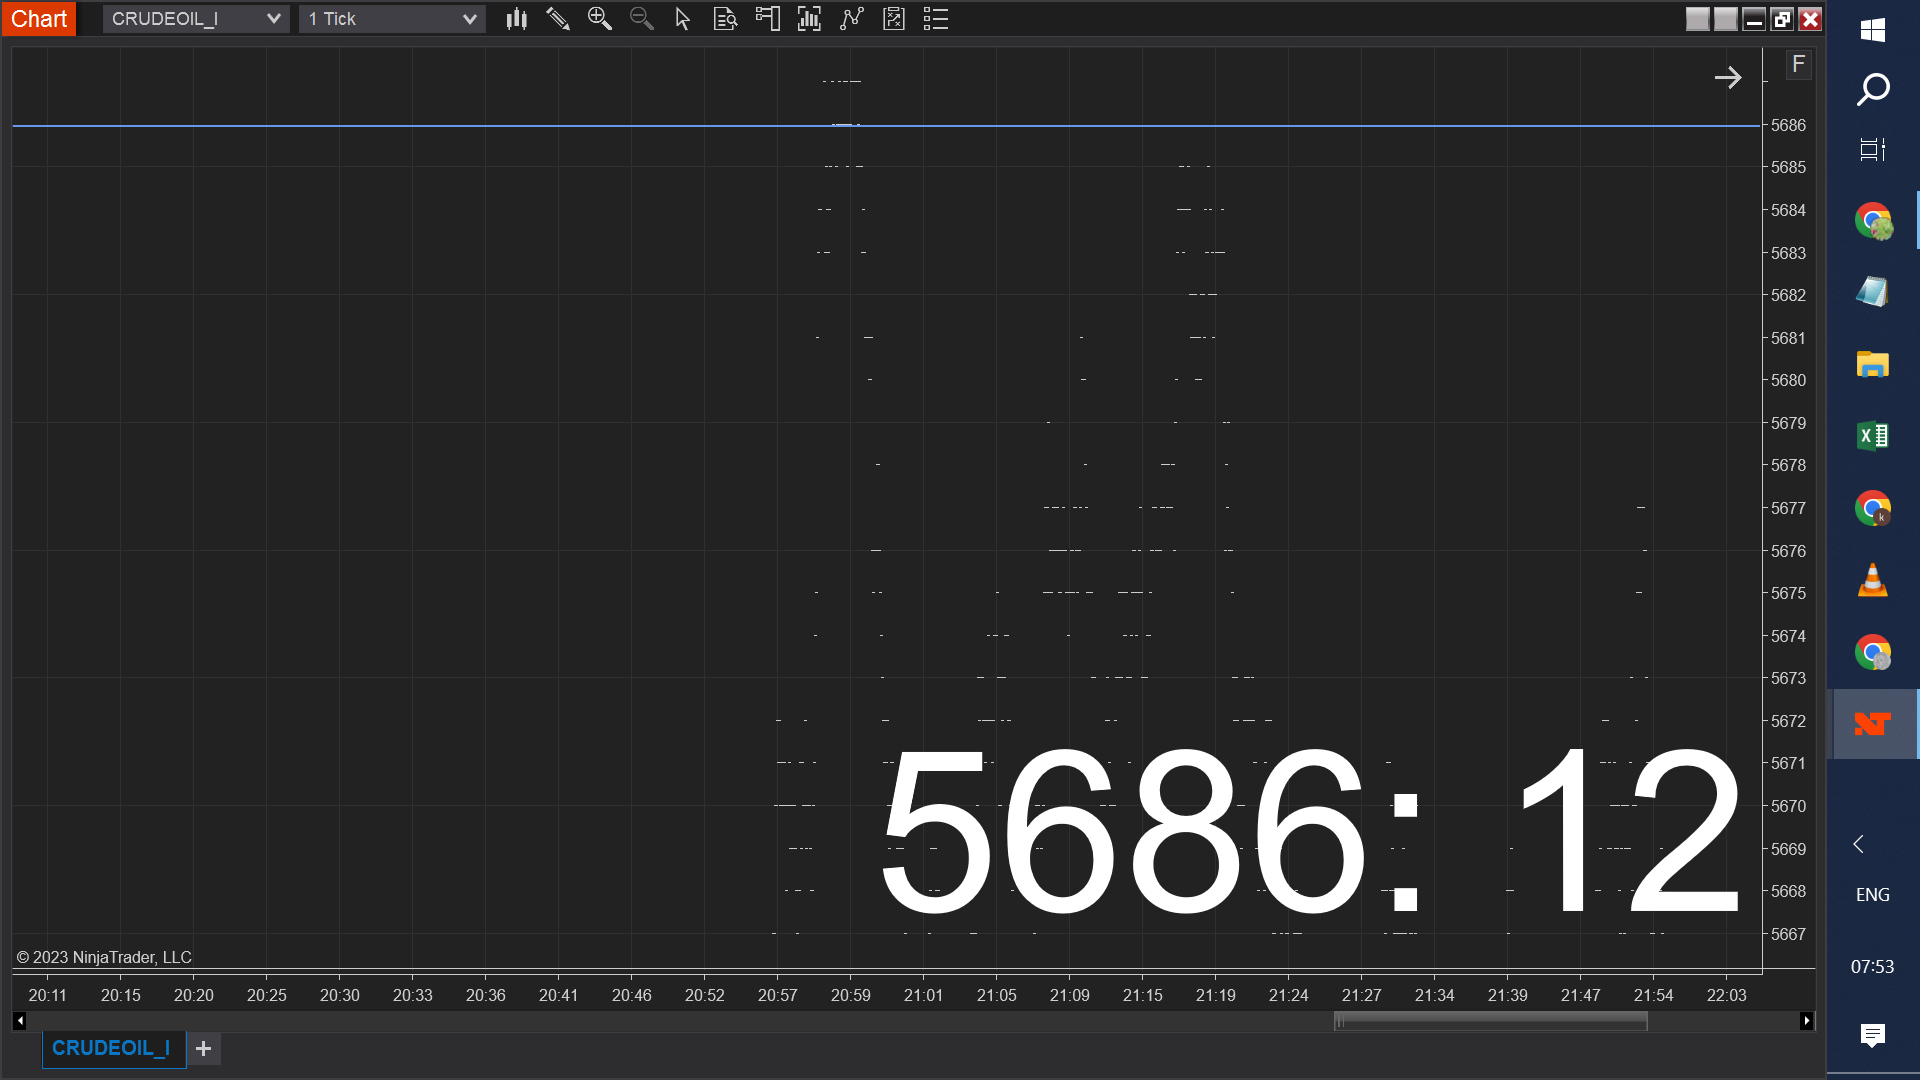Click the return-to-current-bar arrow
Screen dimensions: 1920x1080
click(1728, 78)
